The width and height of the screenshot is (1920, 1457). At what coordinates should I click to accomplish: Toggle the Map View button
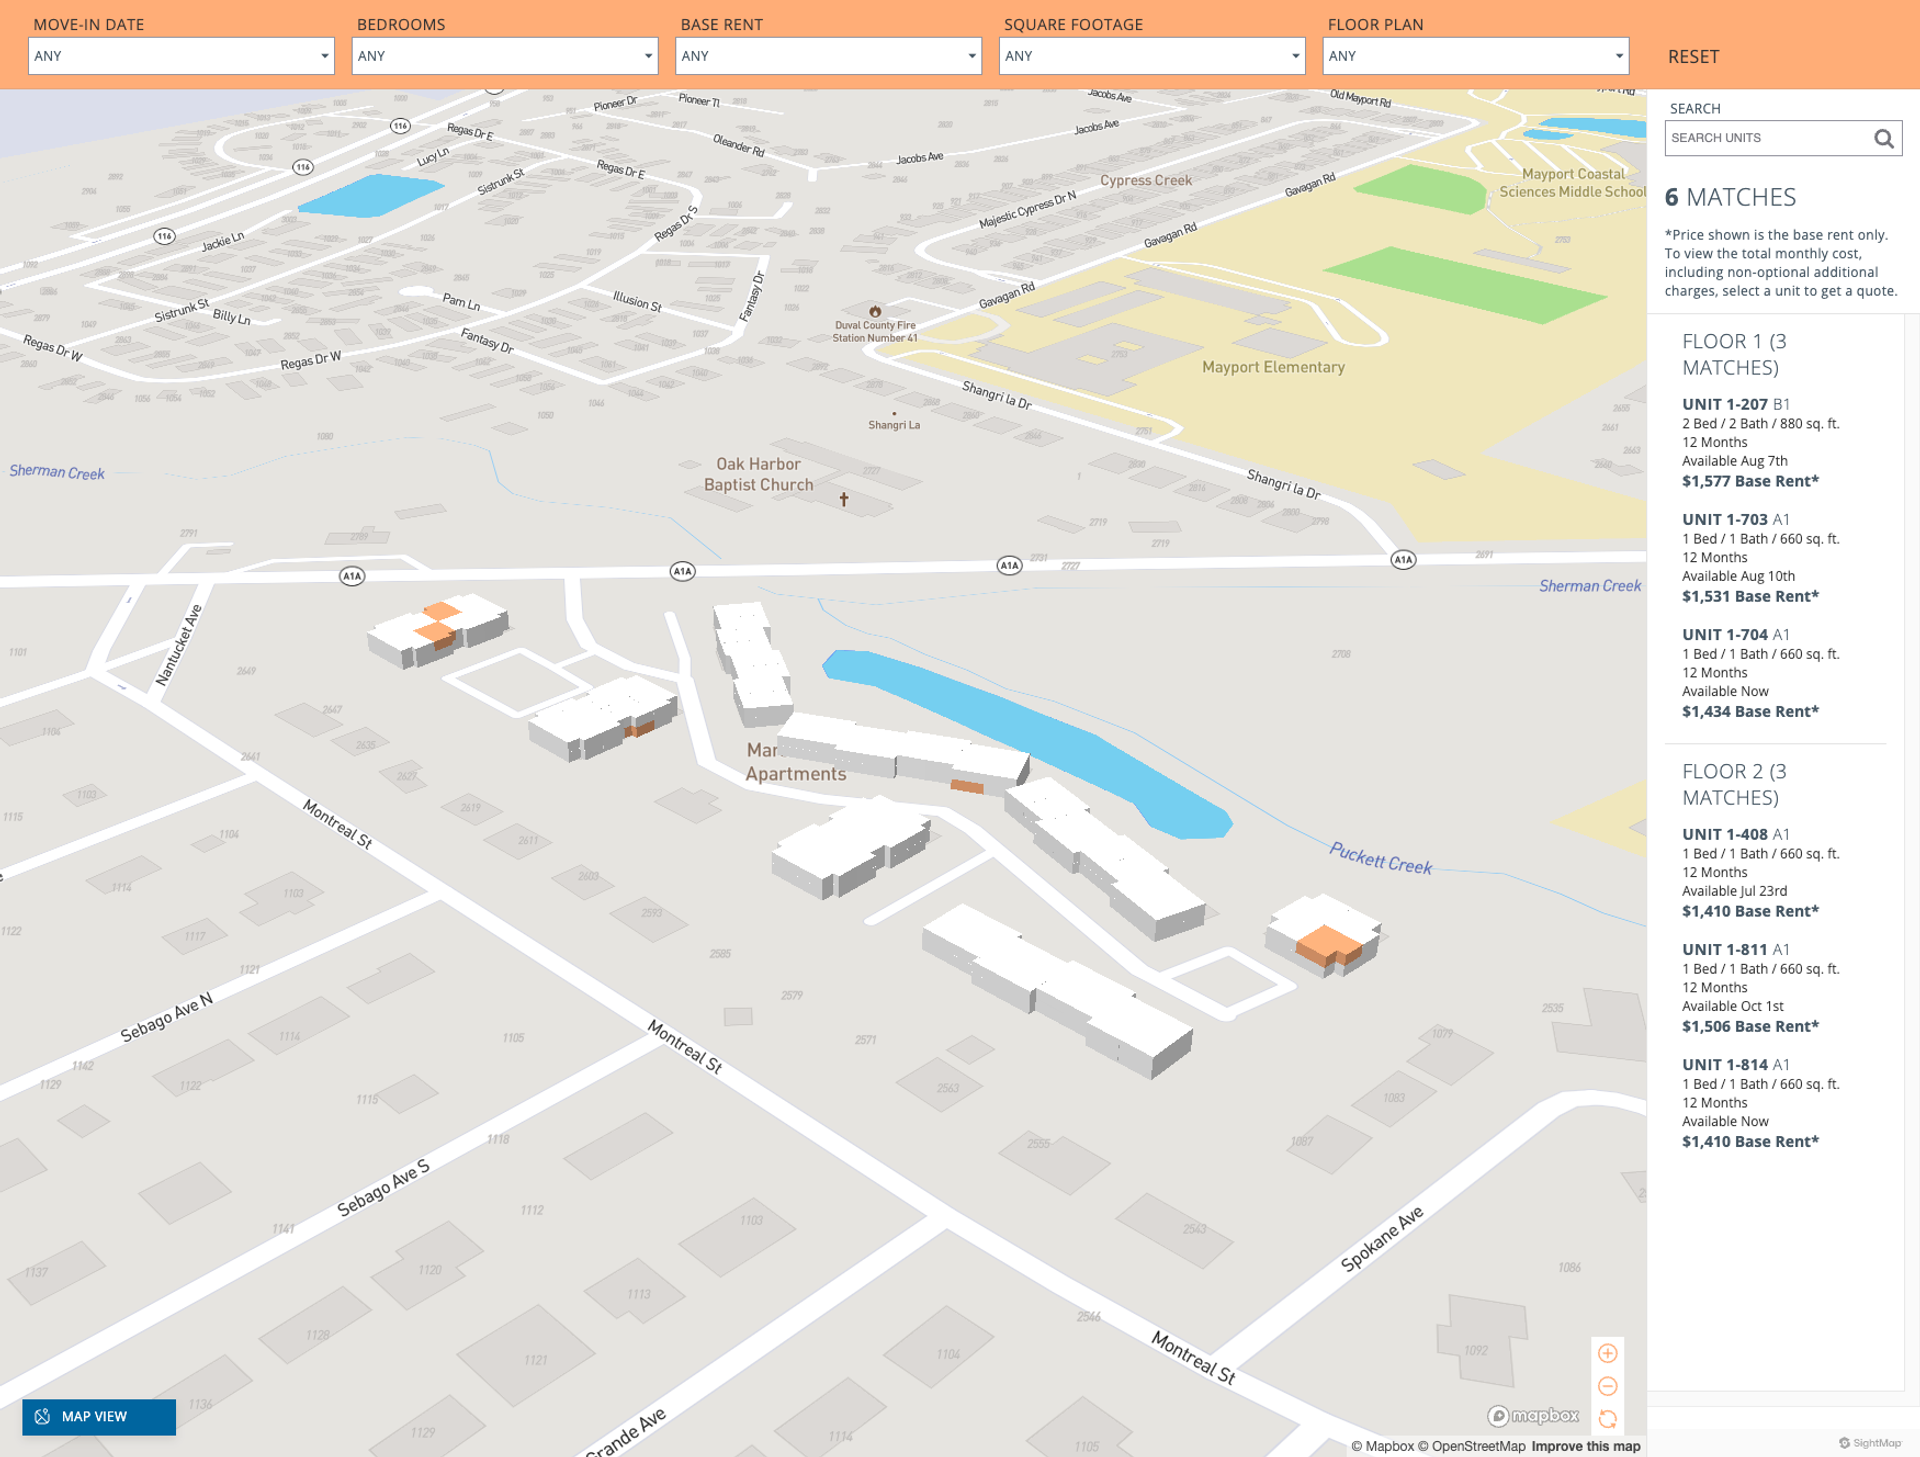pyautogui.click(x=99, y=1416)
